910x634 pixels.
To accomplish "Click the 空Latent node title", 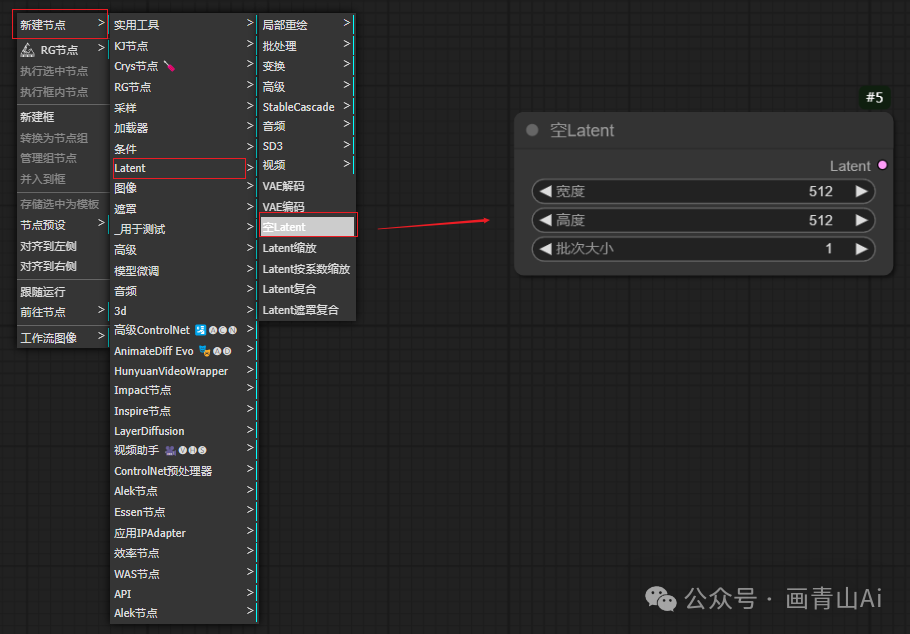I will coord(582,130).
